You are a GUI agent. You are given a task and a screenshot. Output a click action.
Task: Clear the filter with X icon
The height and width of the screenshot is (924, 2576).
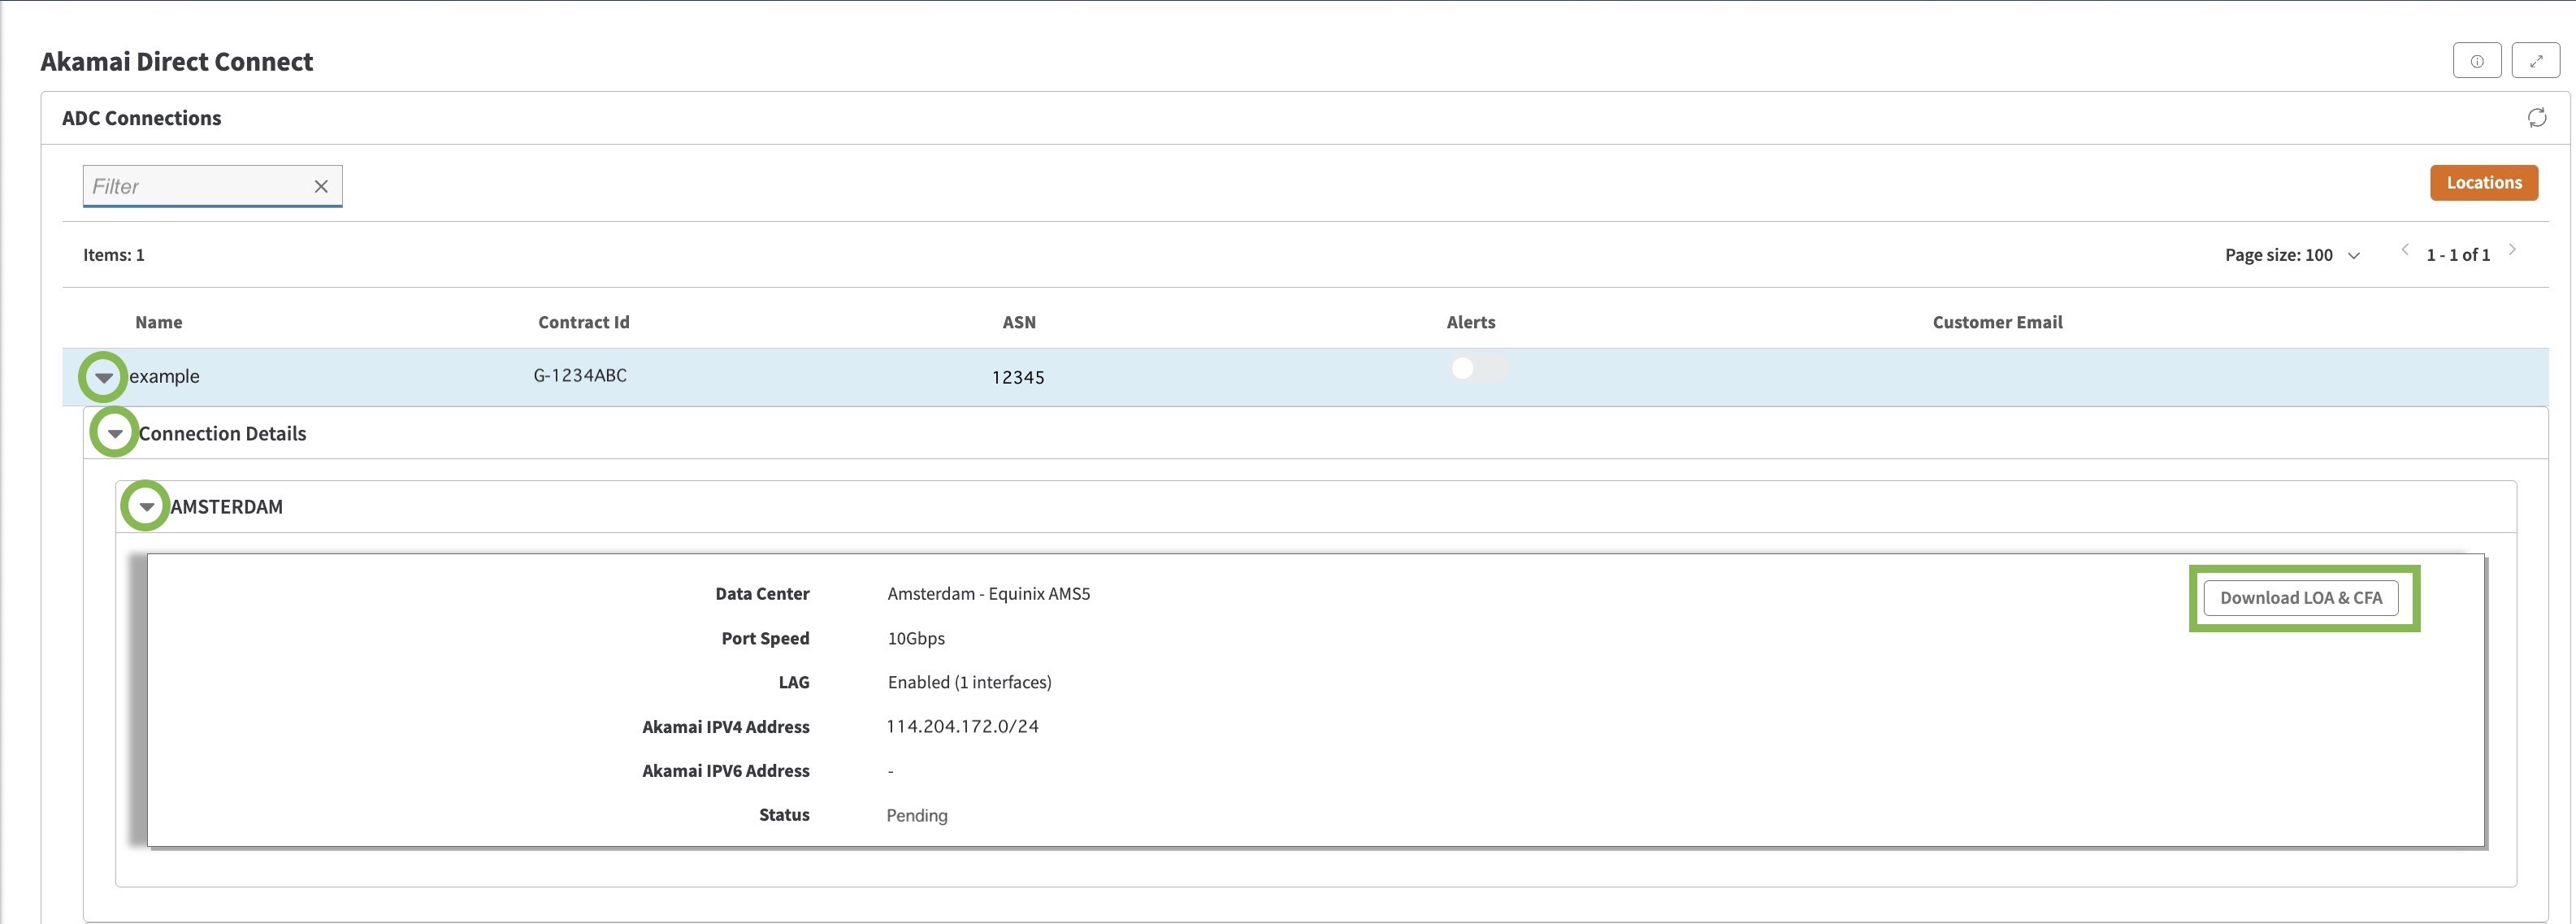pyautogui.click(x=321, y=186)
